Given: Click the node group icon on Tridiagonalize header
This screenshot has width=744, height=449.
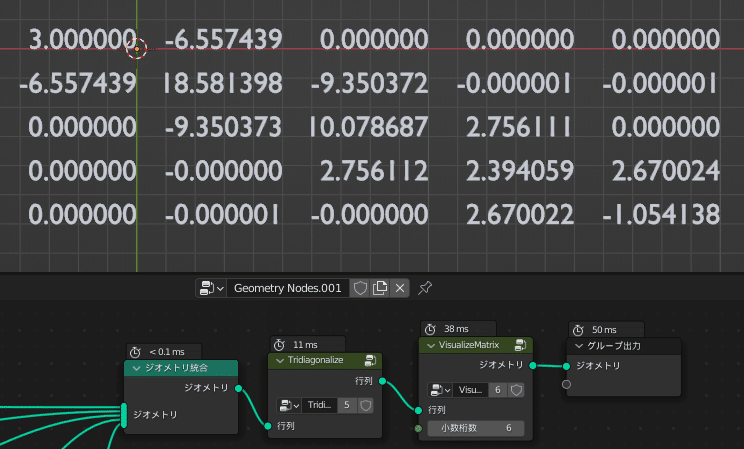Looking at the screenshot, I should click(x=371, y=360).
